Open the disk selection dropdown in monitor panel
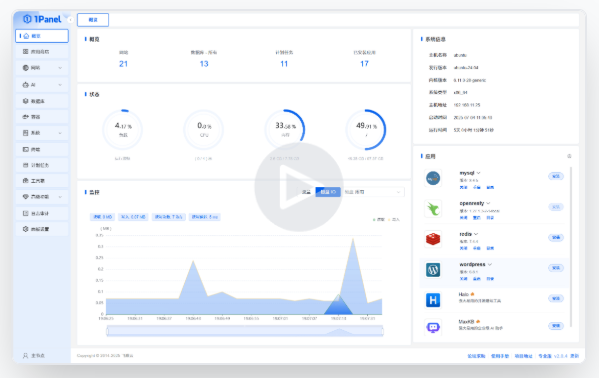The image size is (599, 378). (373, 192)
